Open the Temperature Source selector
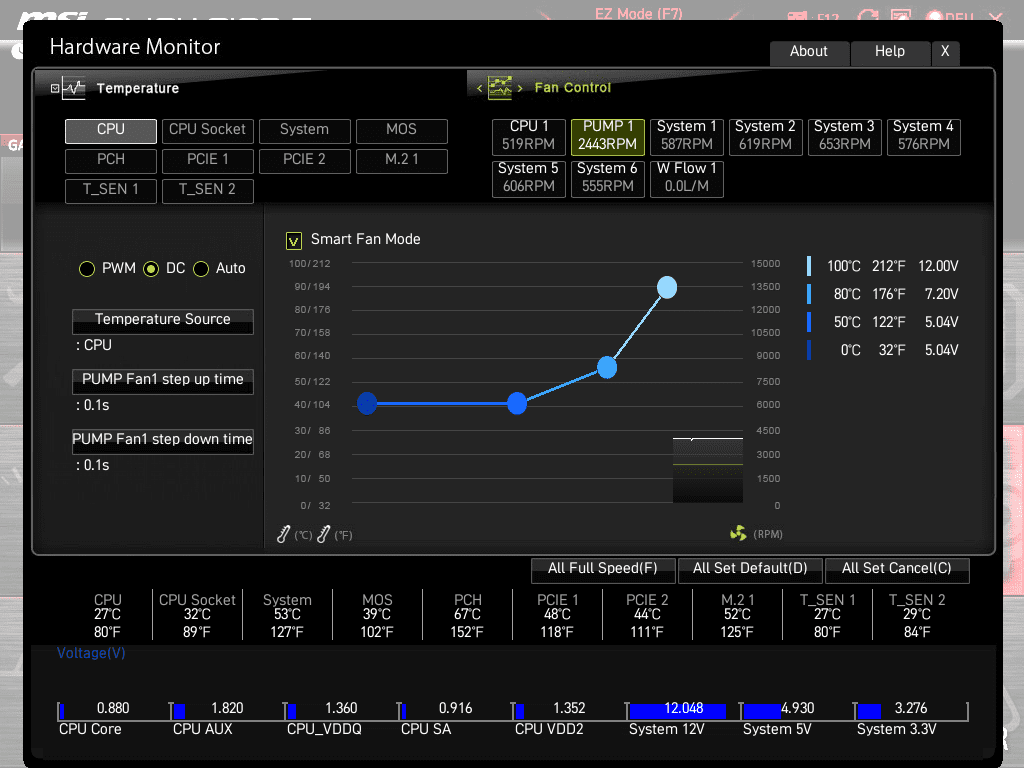 point(163,321)
